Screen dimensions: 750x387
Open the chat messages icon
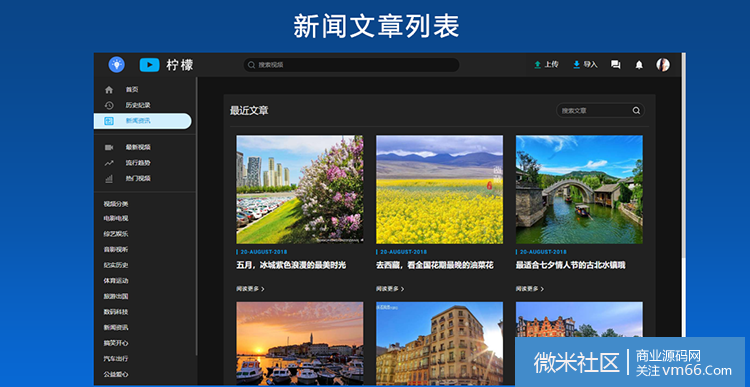coord(616,65)
